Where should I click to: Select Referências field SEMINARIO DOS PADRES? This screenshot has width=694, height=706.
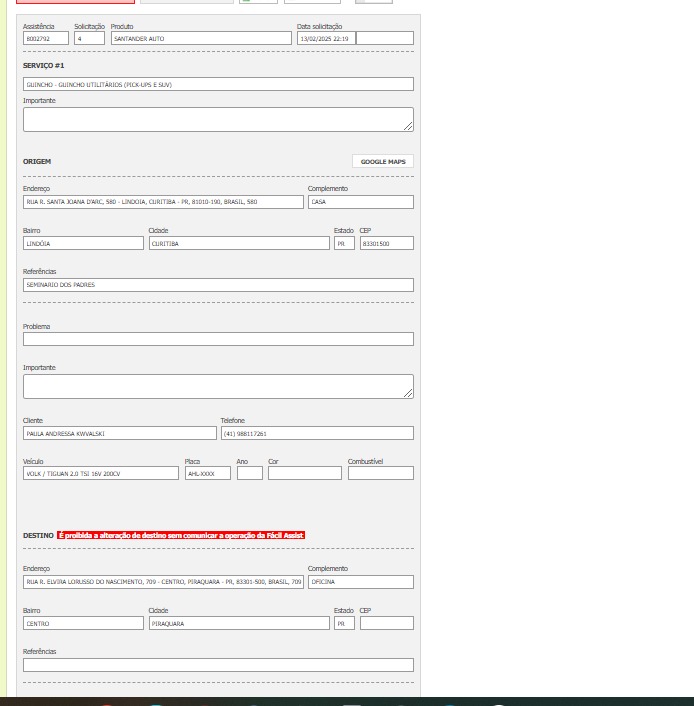pos(218,285)
